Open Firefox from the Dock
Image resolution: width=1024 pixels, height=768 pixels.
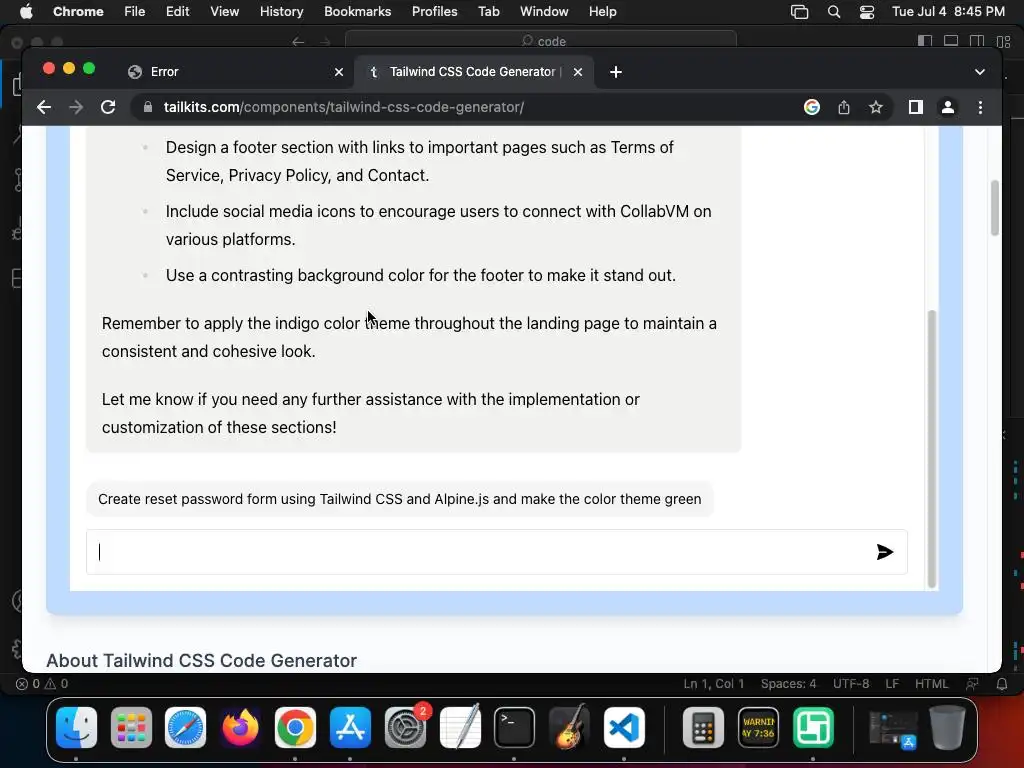(x=240, y=728)
